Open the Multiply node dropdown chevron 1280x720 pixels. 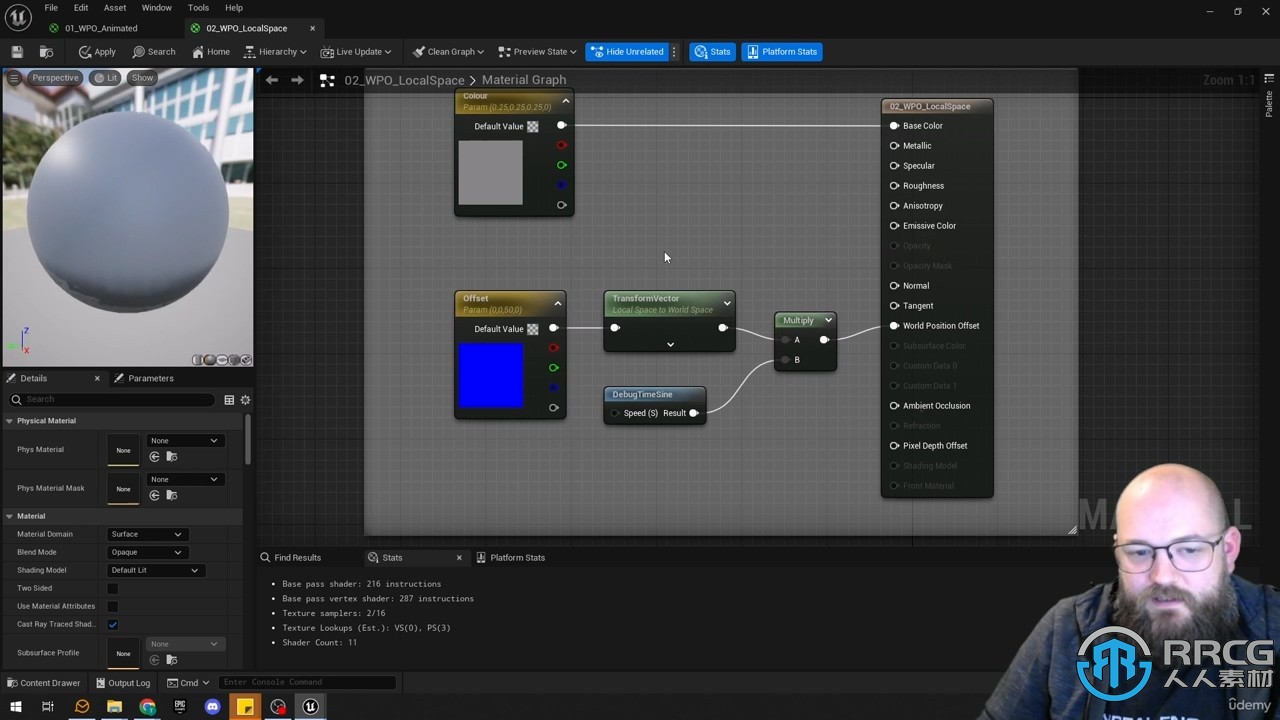tap(828, 320)
